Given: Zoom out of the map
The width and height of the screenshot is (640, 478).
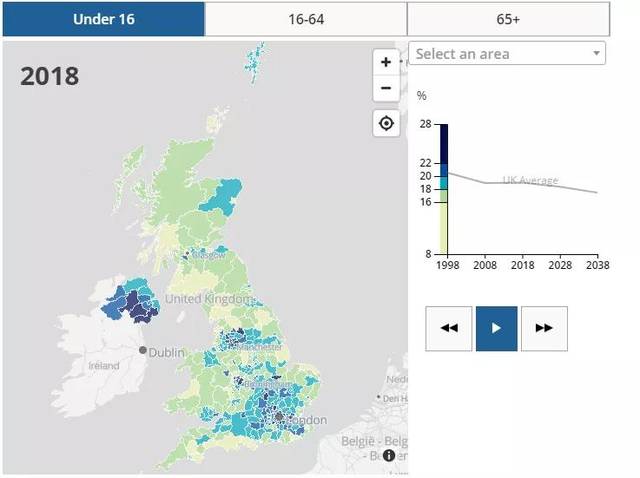Looking at the screenshot, I should pos(386,88).
